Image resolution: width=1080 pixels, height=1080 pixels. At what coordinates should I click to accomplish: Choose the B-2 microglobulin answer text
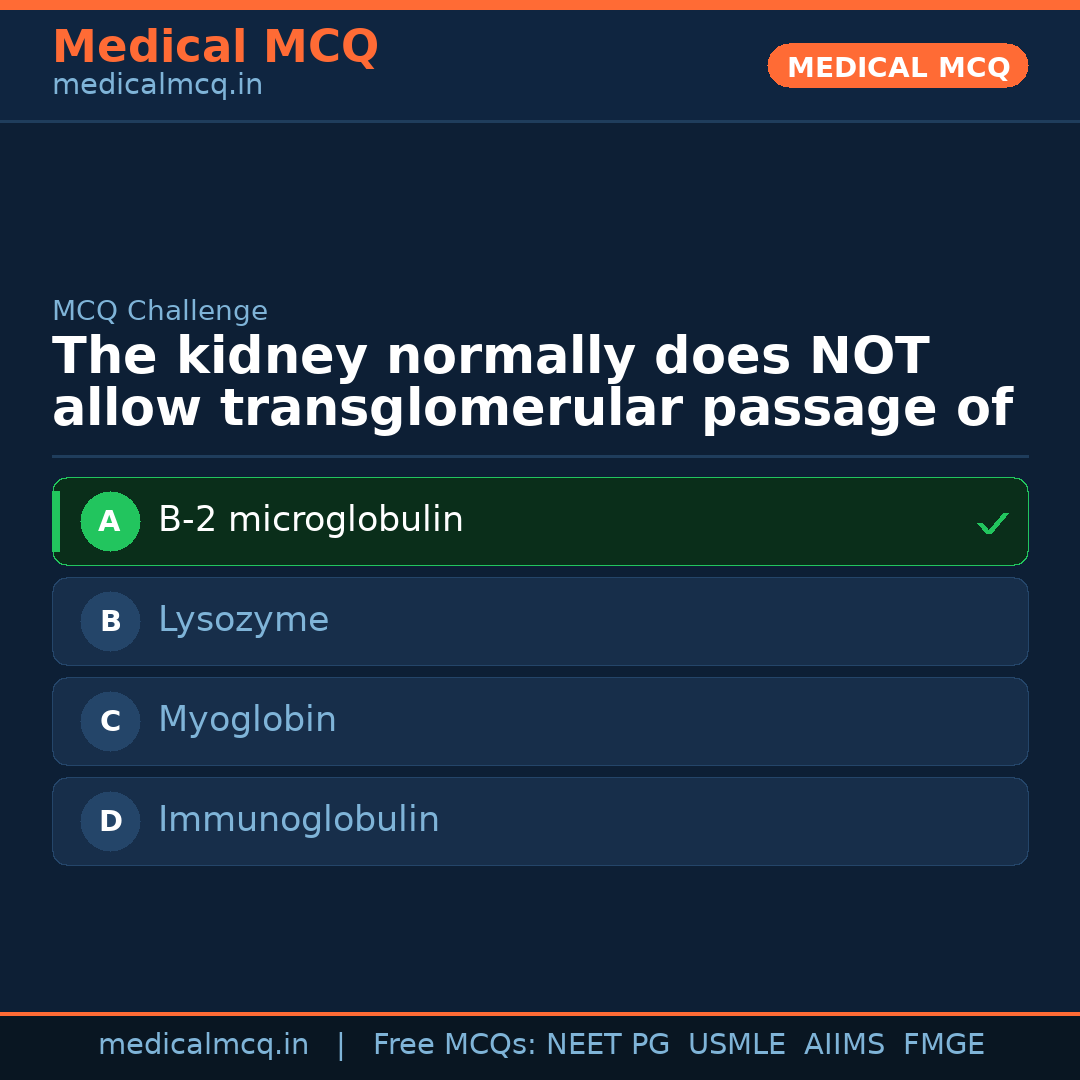point(310,520)
